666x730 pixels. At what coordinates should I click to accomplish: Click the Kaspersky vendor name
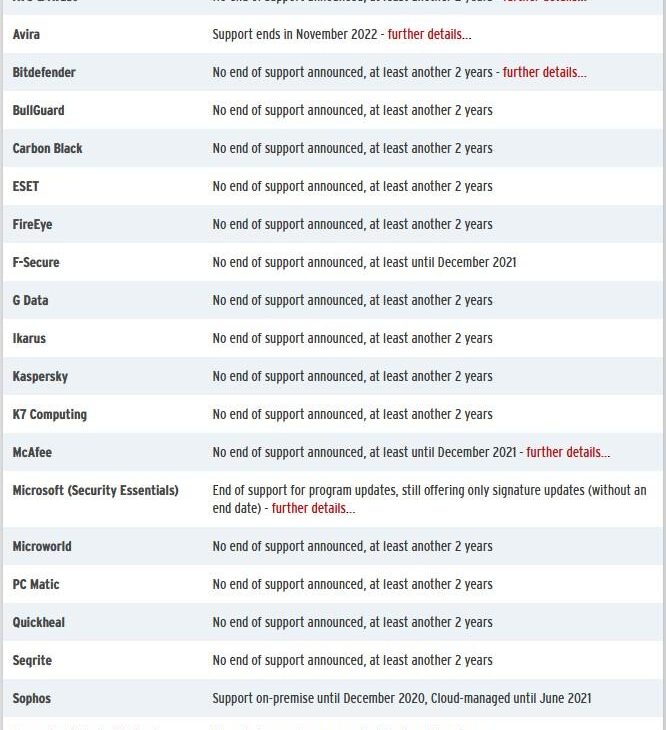click(x=40, y=376)
